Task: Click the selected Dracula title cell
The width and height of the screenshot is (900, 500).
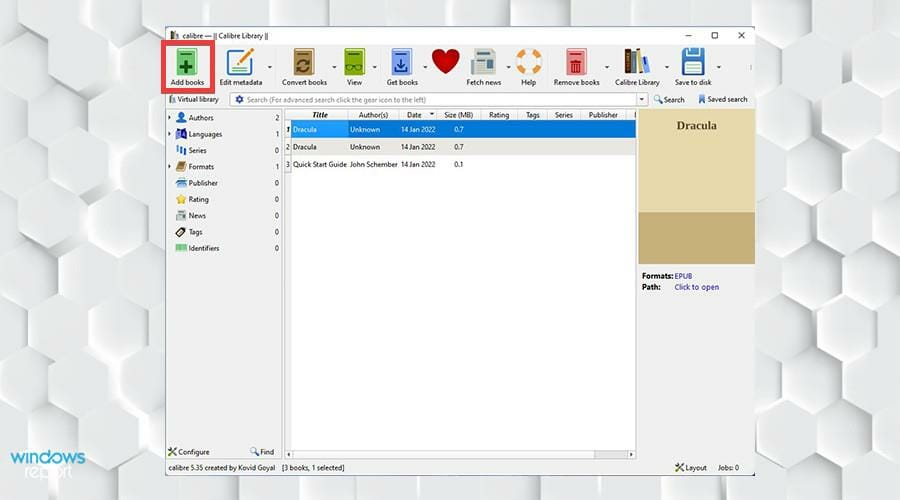Action: [320, 130]
